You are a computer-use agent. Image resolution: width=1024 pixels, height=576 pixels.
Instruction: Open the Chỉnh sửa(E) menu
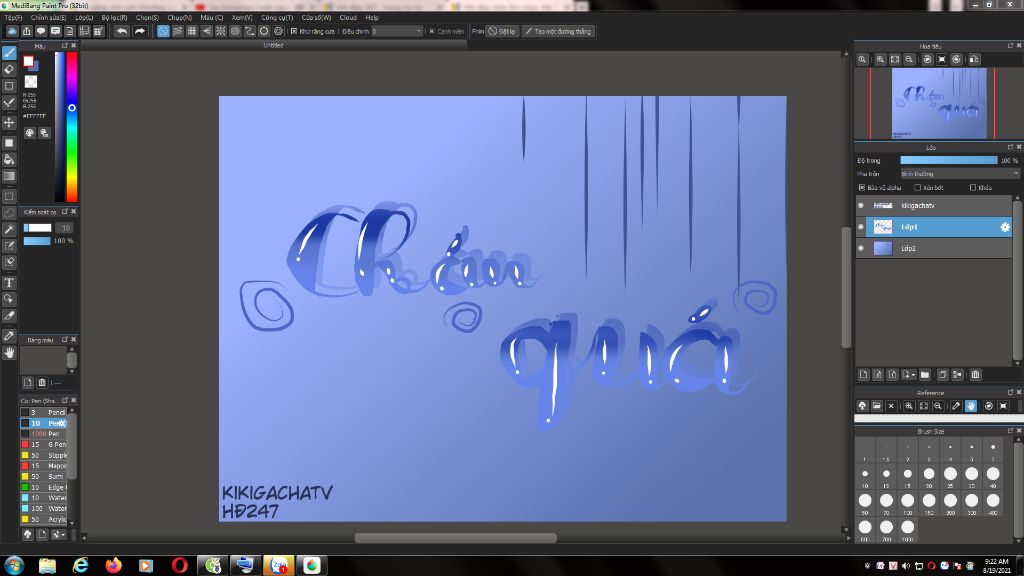point(48,18)
